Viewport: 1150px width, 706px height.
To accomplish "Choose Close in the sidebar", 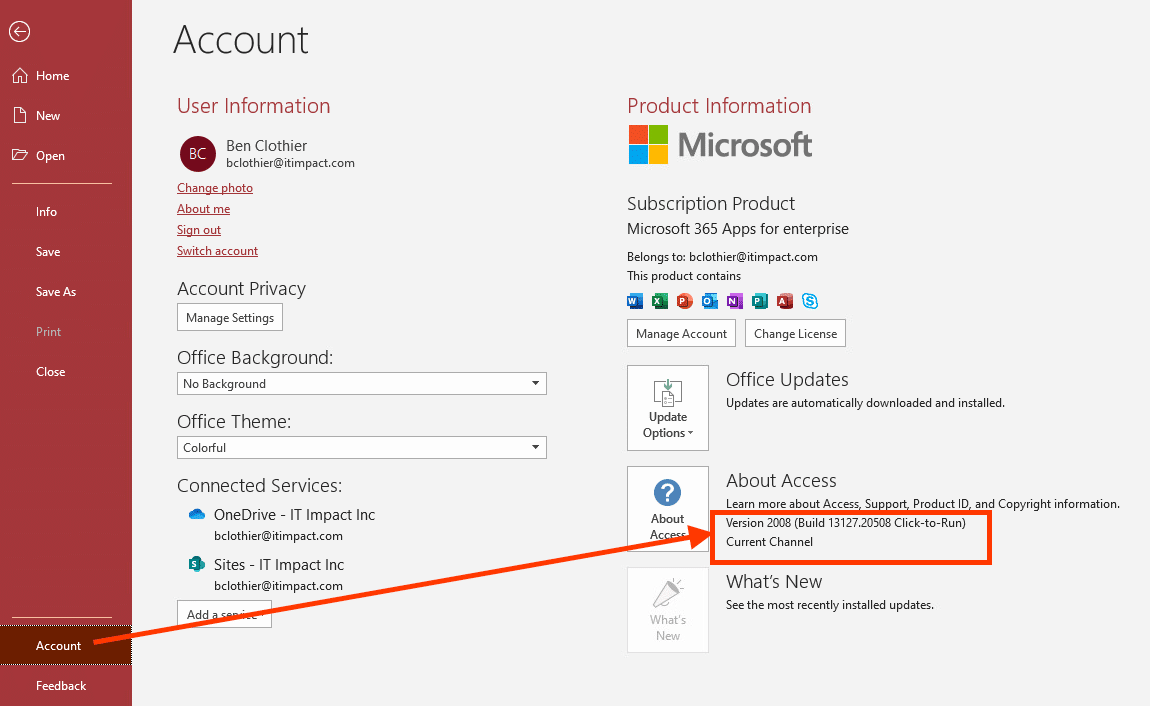I will tap(51, 372).
